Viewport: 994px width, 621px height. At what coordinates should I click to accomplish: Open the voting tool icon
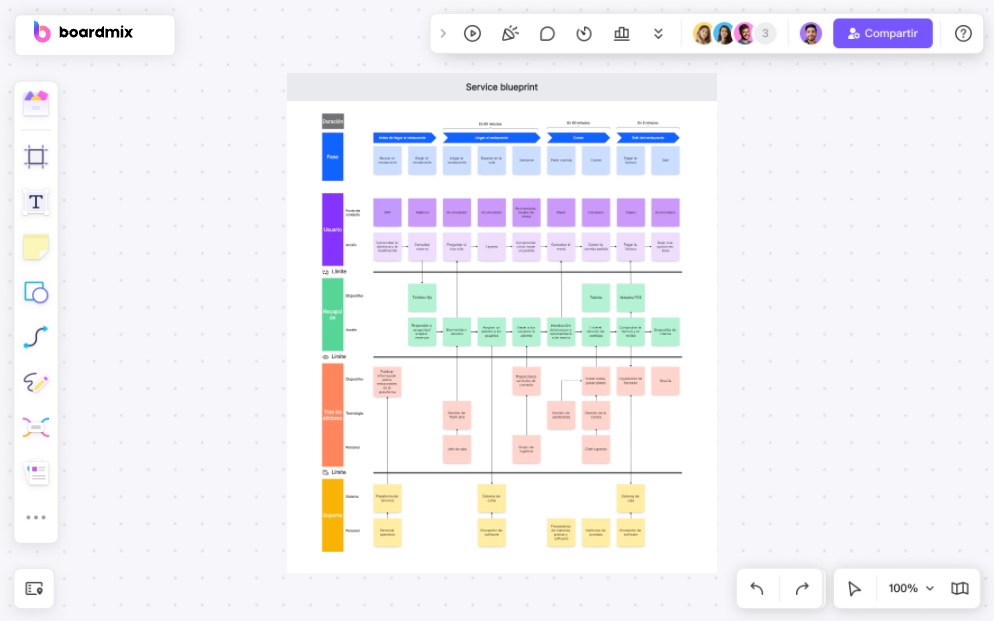pos(621,34)
